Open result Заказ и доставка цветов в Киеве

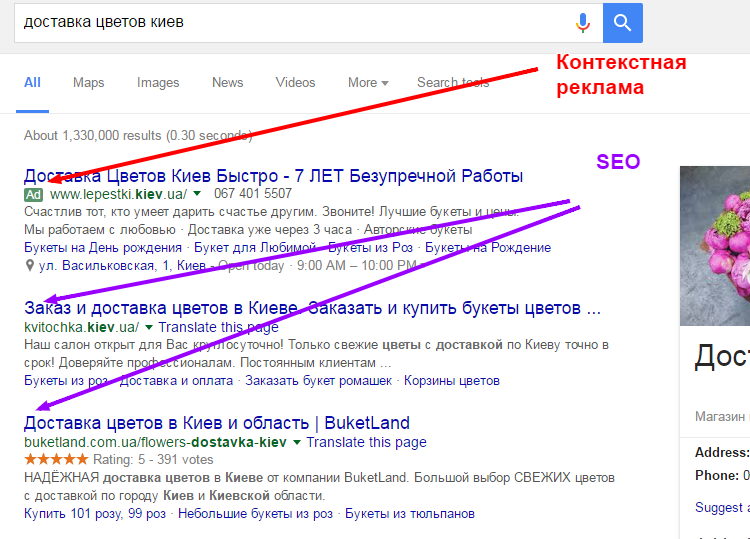click(x=312, y=308)
